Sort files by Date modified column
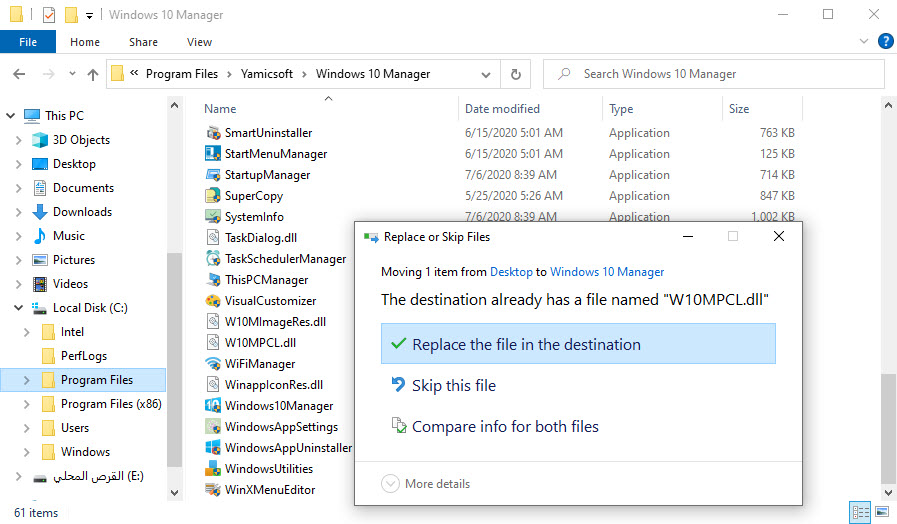This screenshot has height=524, width=897. tap(502, 109)
